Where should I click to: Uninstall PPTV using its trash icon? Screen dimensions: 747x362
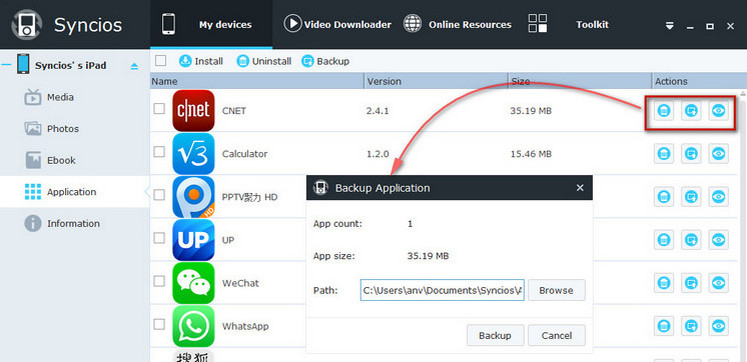pyautogui.click(x=664, y=197)
